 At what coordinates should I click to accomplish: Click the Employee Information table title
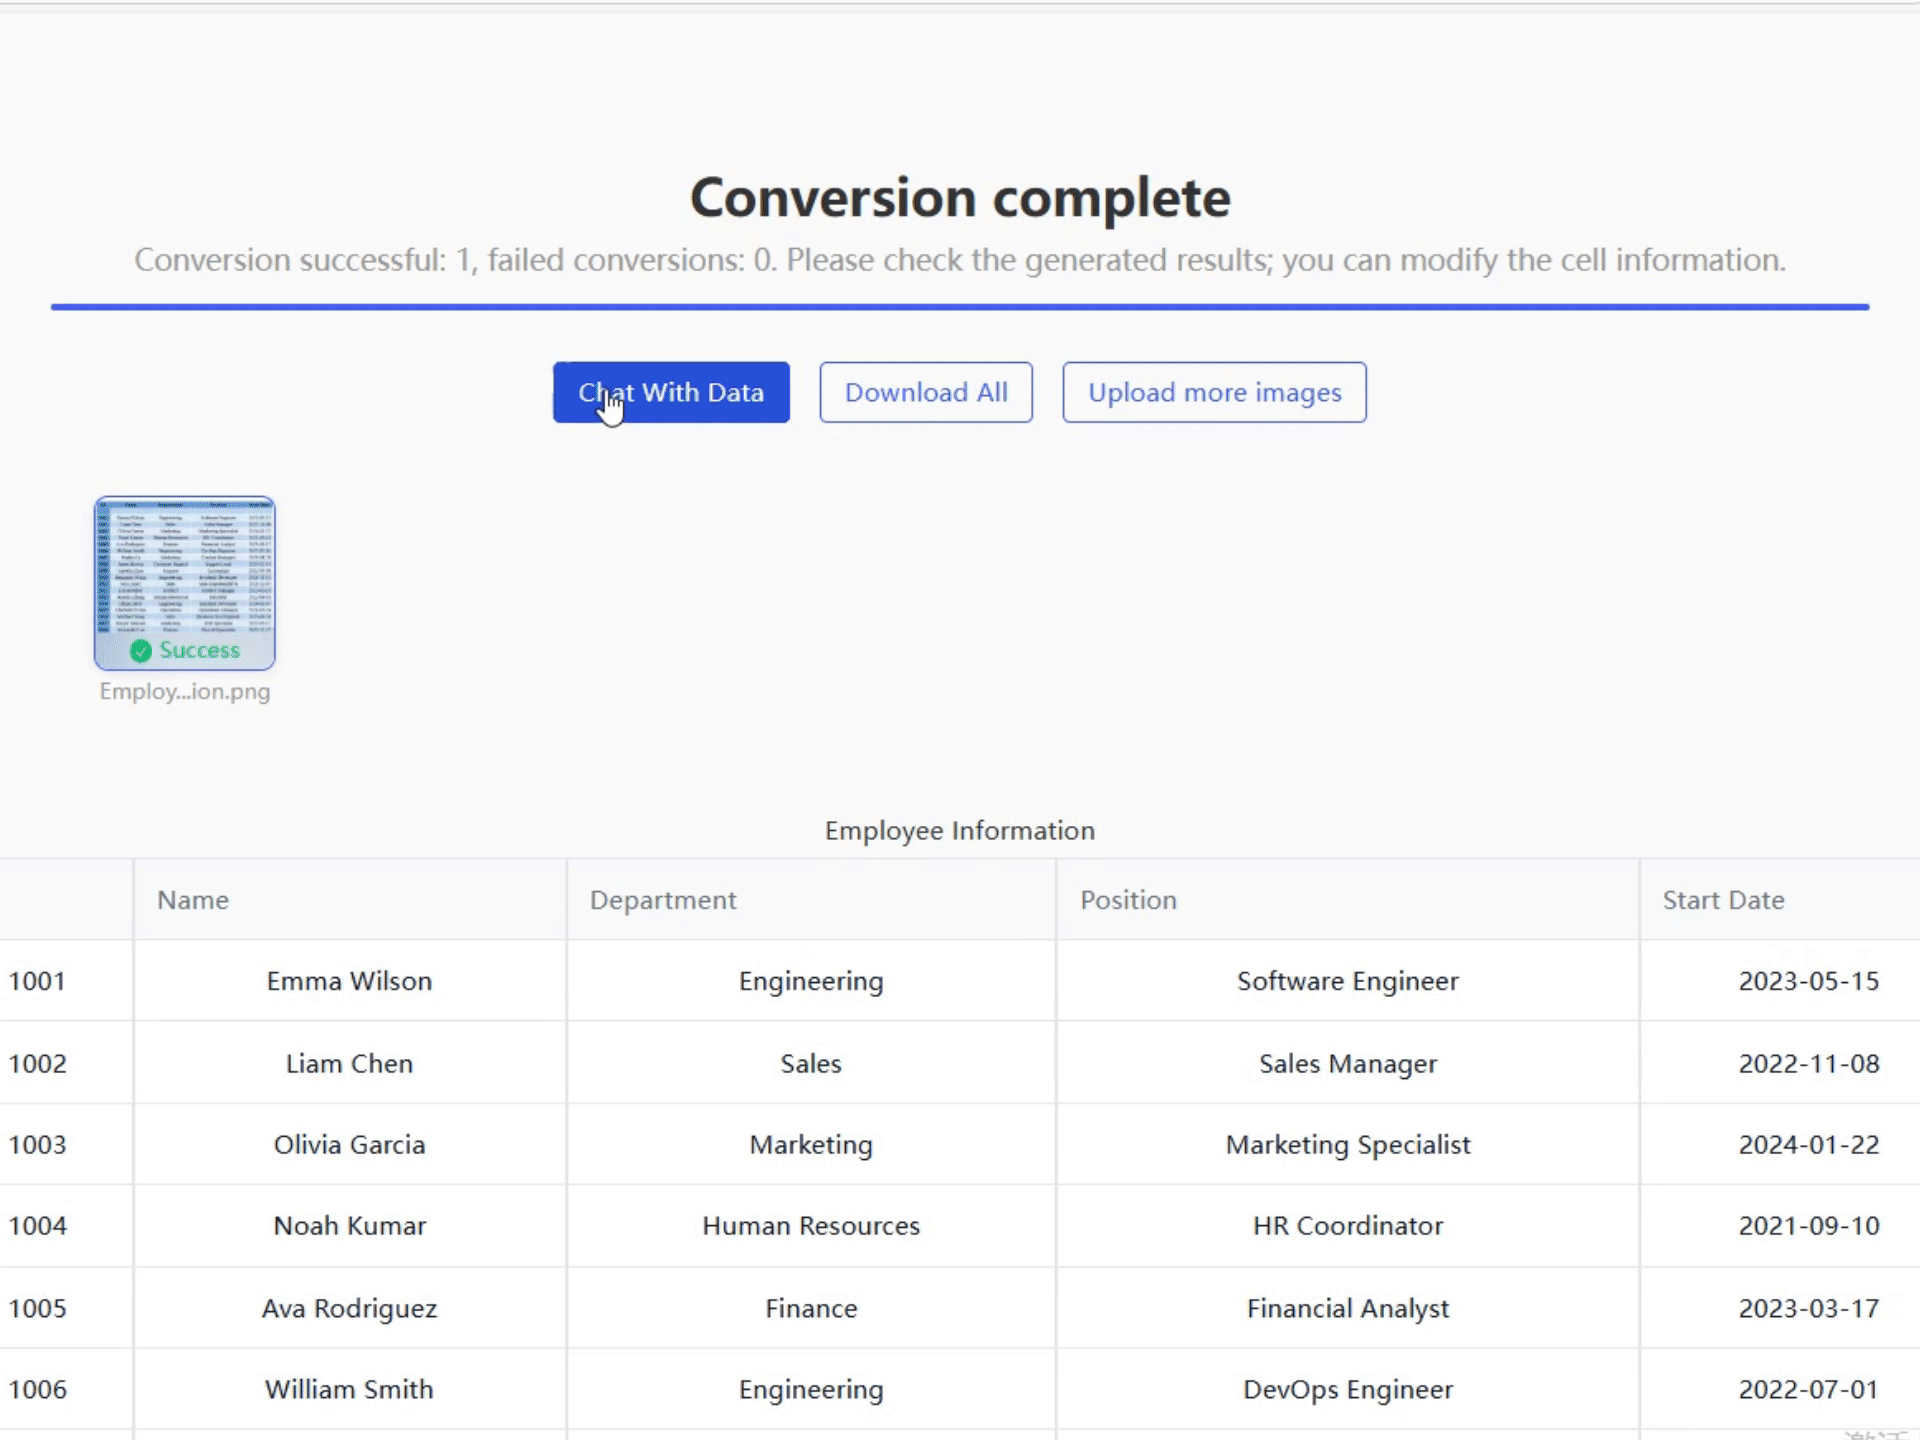pyautogui.click(x=959, y=831)
